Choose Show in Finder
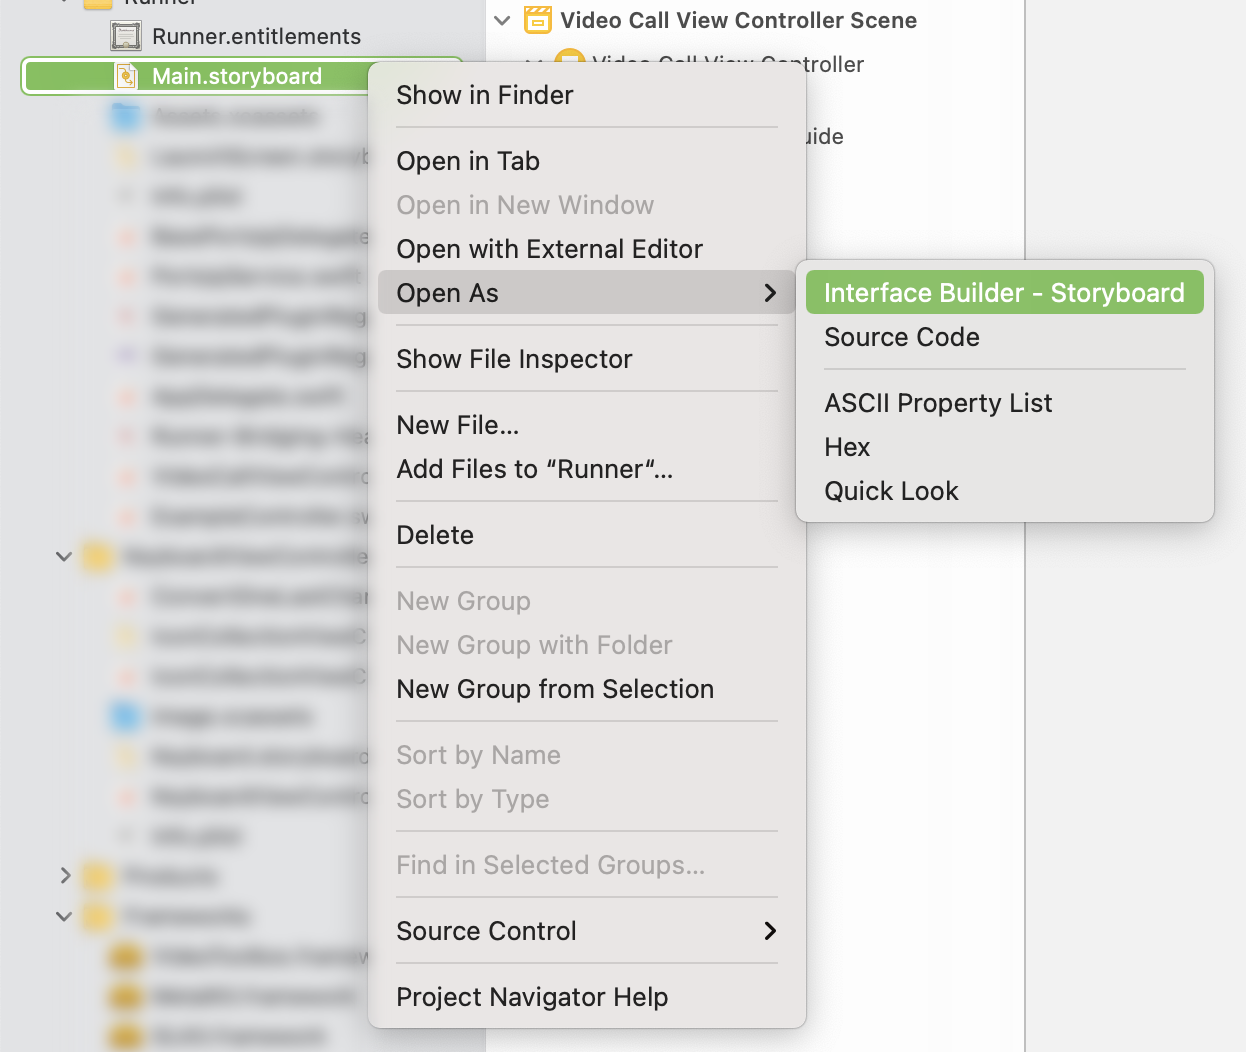Screen dimensions: 1246x1052 point(485,95)
